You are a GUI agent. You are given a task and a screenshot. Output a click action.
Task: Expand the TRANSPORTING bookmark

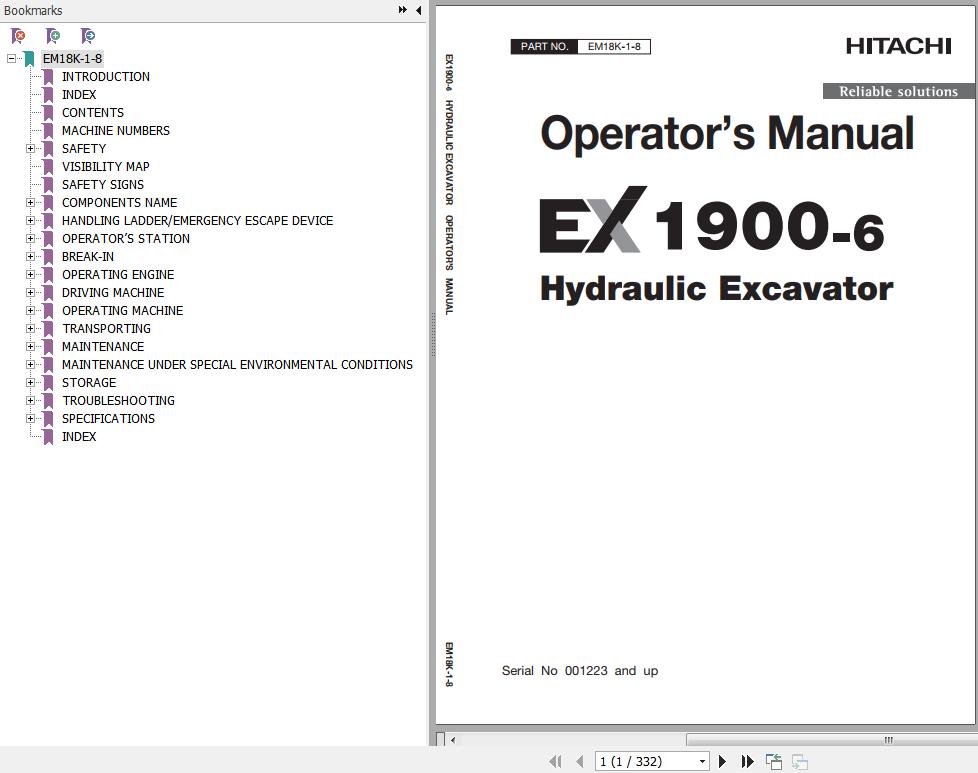30,329
